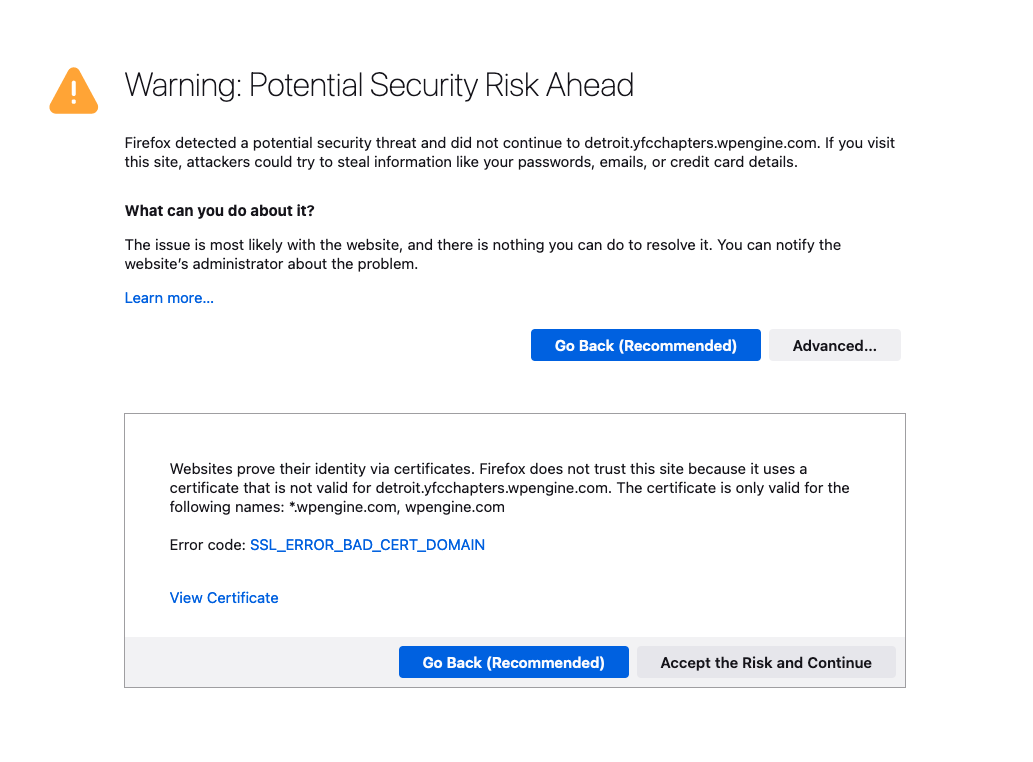The width and height of the screenshot is (1033, 762).
Task: Click the What can you do about it heading
Action: point(219,211)
